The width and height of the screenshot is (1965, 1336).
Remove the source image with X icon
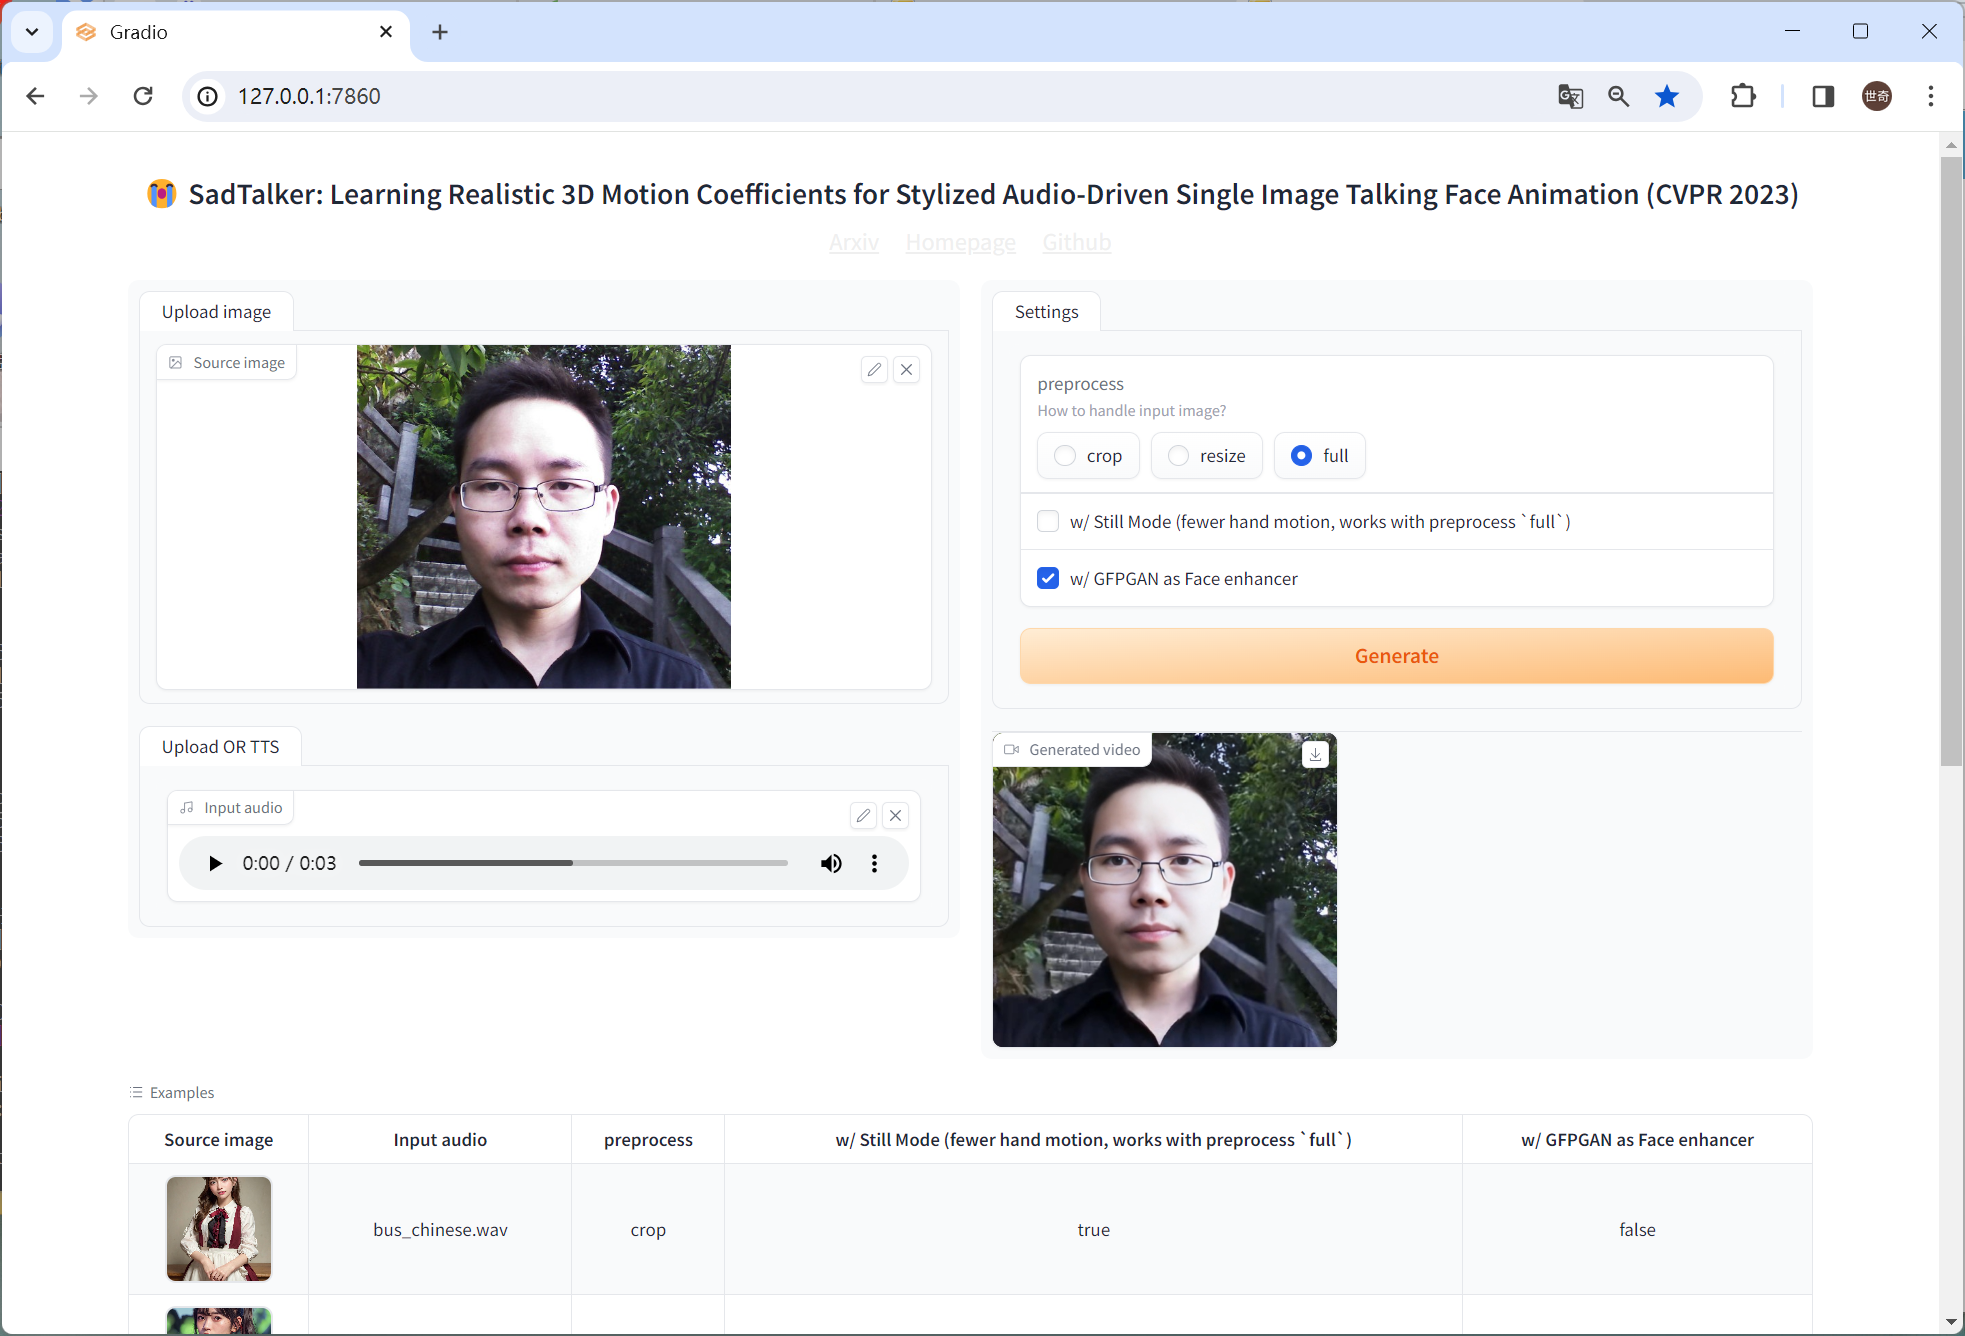[x=906, y=370]
